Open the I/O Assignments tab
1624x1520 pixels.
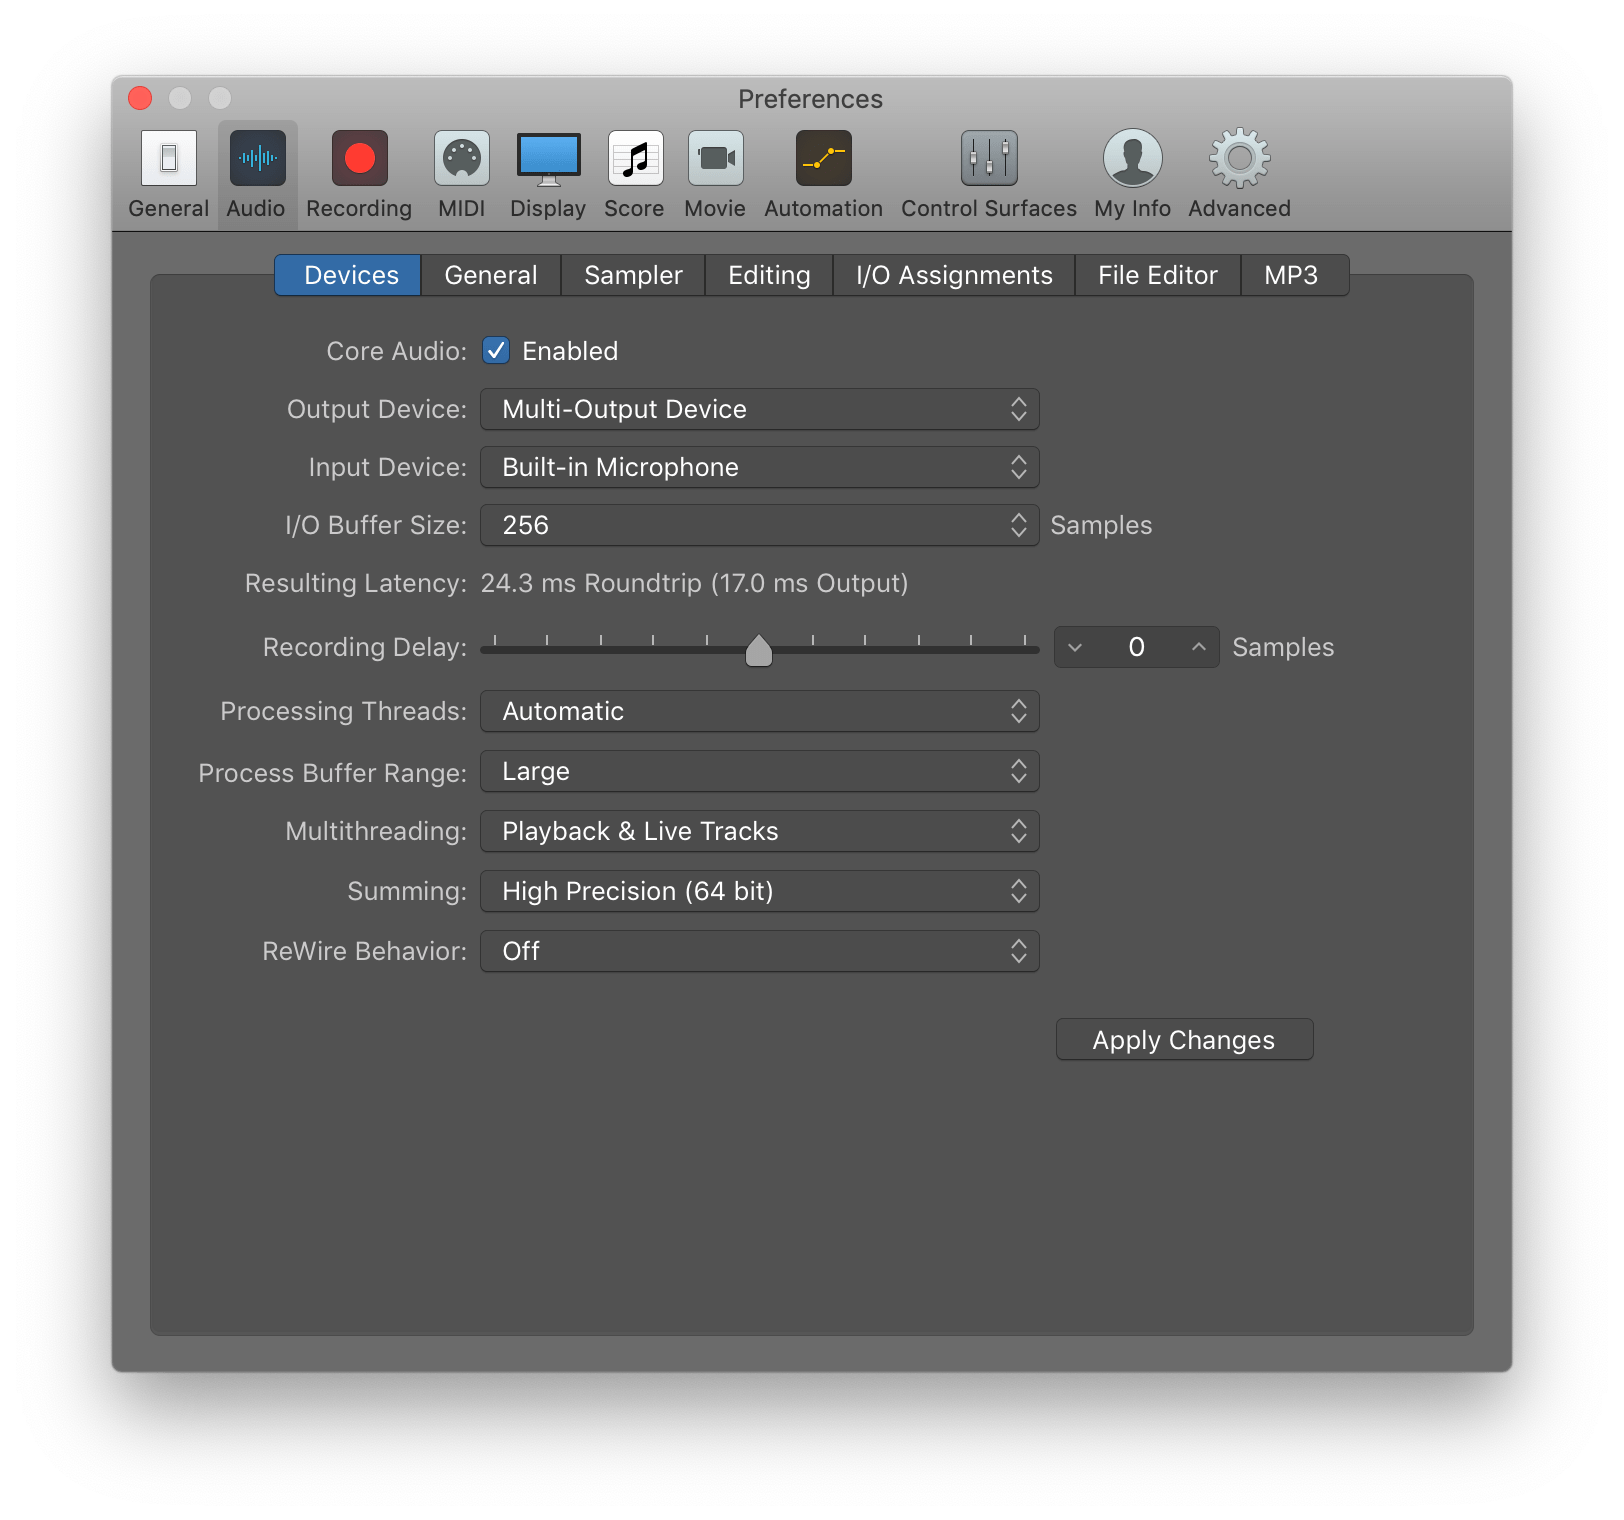(952, 274)
